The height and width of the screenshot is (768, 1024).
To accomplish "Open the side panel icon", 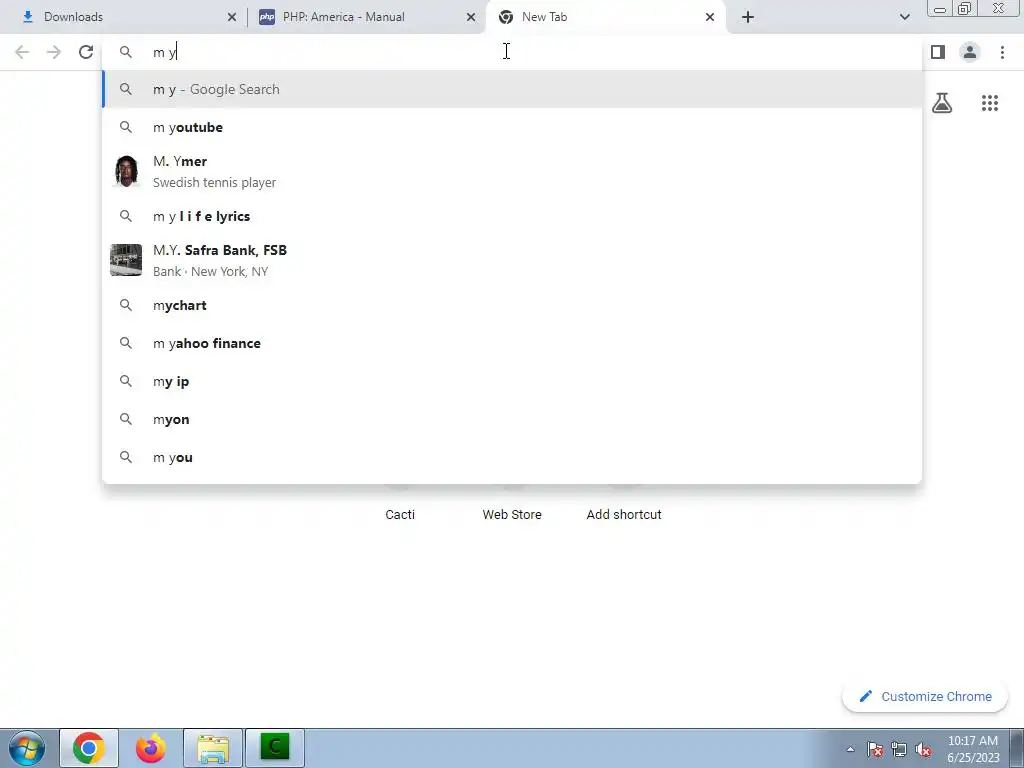I will click(x=938, y=52).
